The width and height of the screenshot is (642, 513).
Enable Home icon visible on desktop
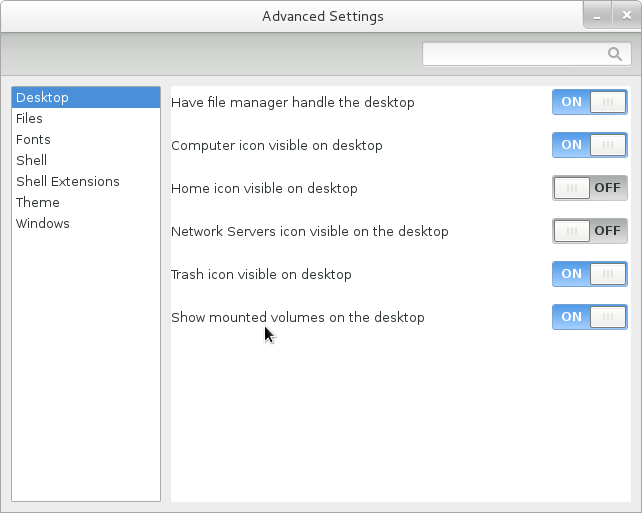pyautogui.click(x=590, y=188)
